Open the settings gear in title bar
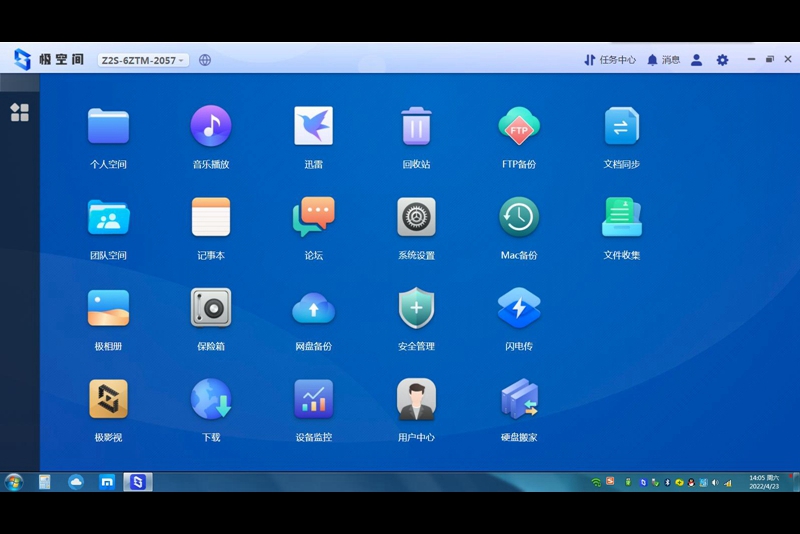This screenshot has height=534, width=800. coord(722,60)
